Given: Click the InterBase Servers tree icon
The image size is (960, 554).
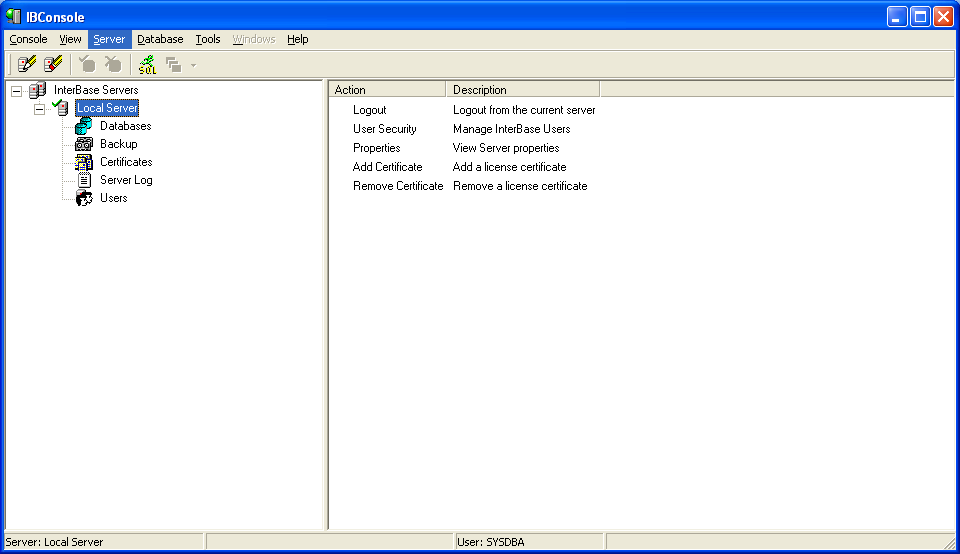Looking at the screenshot, I should [37, 90].
